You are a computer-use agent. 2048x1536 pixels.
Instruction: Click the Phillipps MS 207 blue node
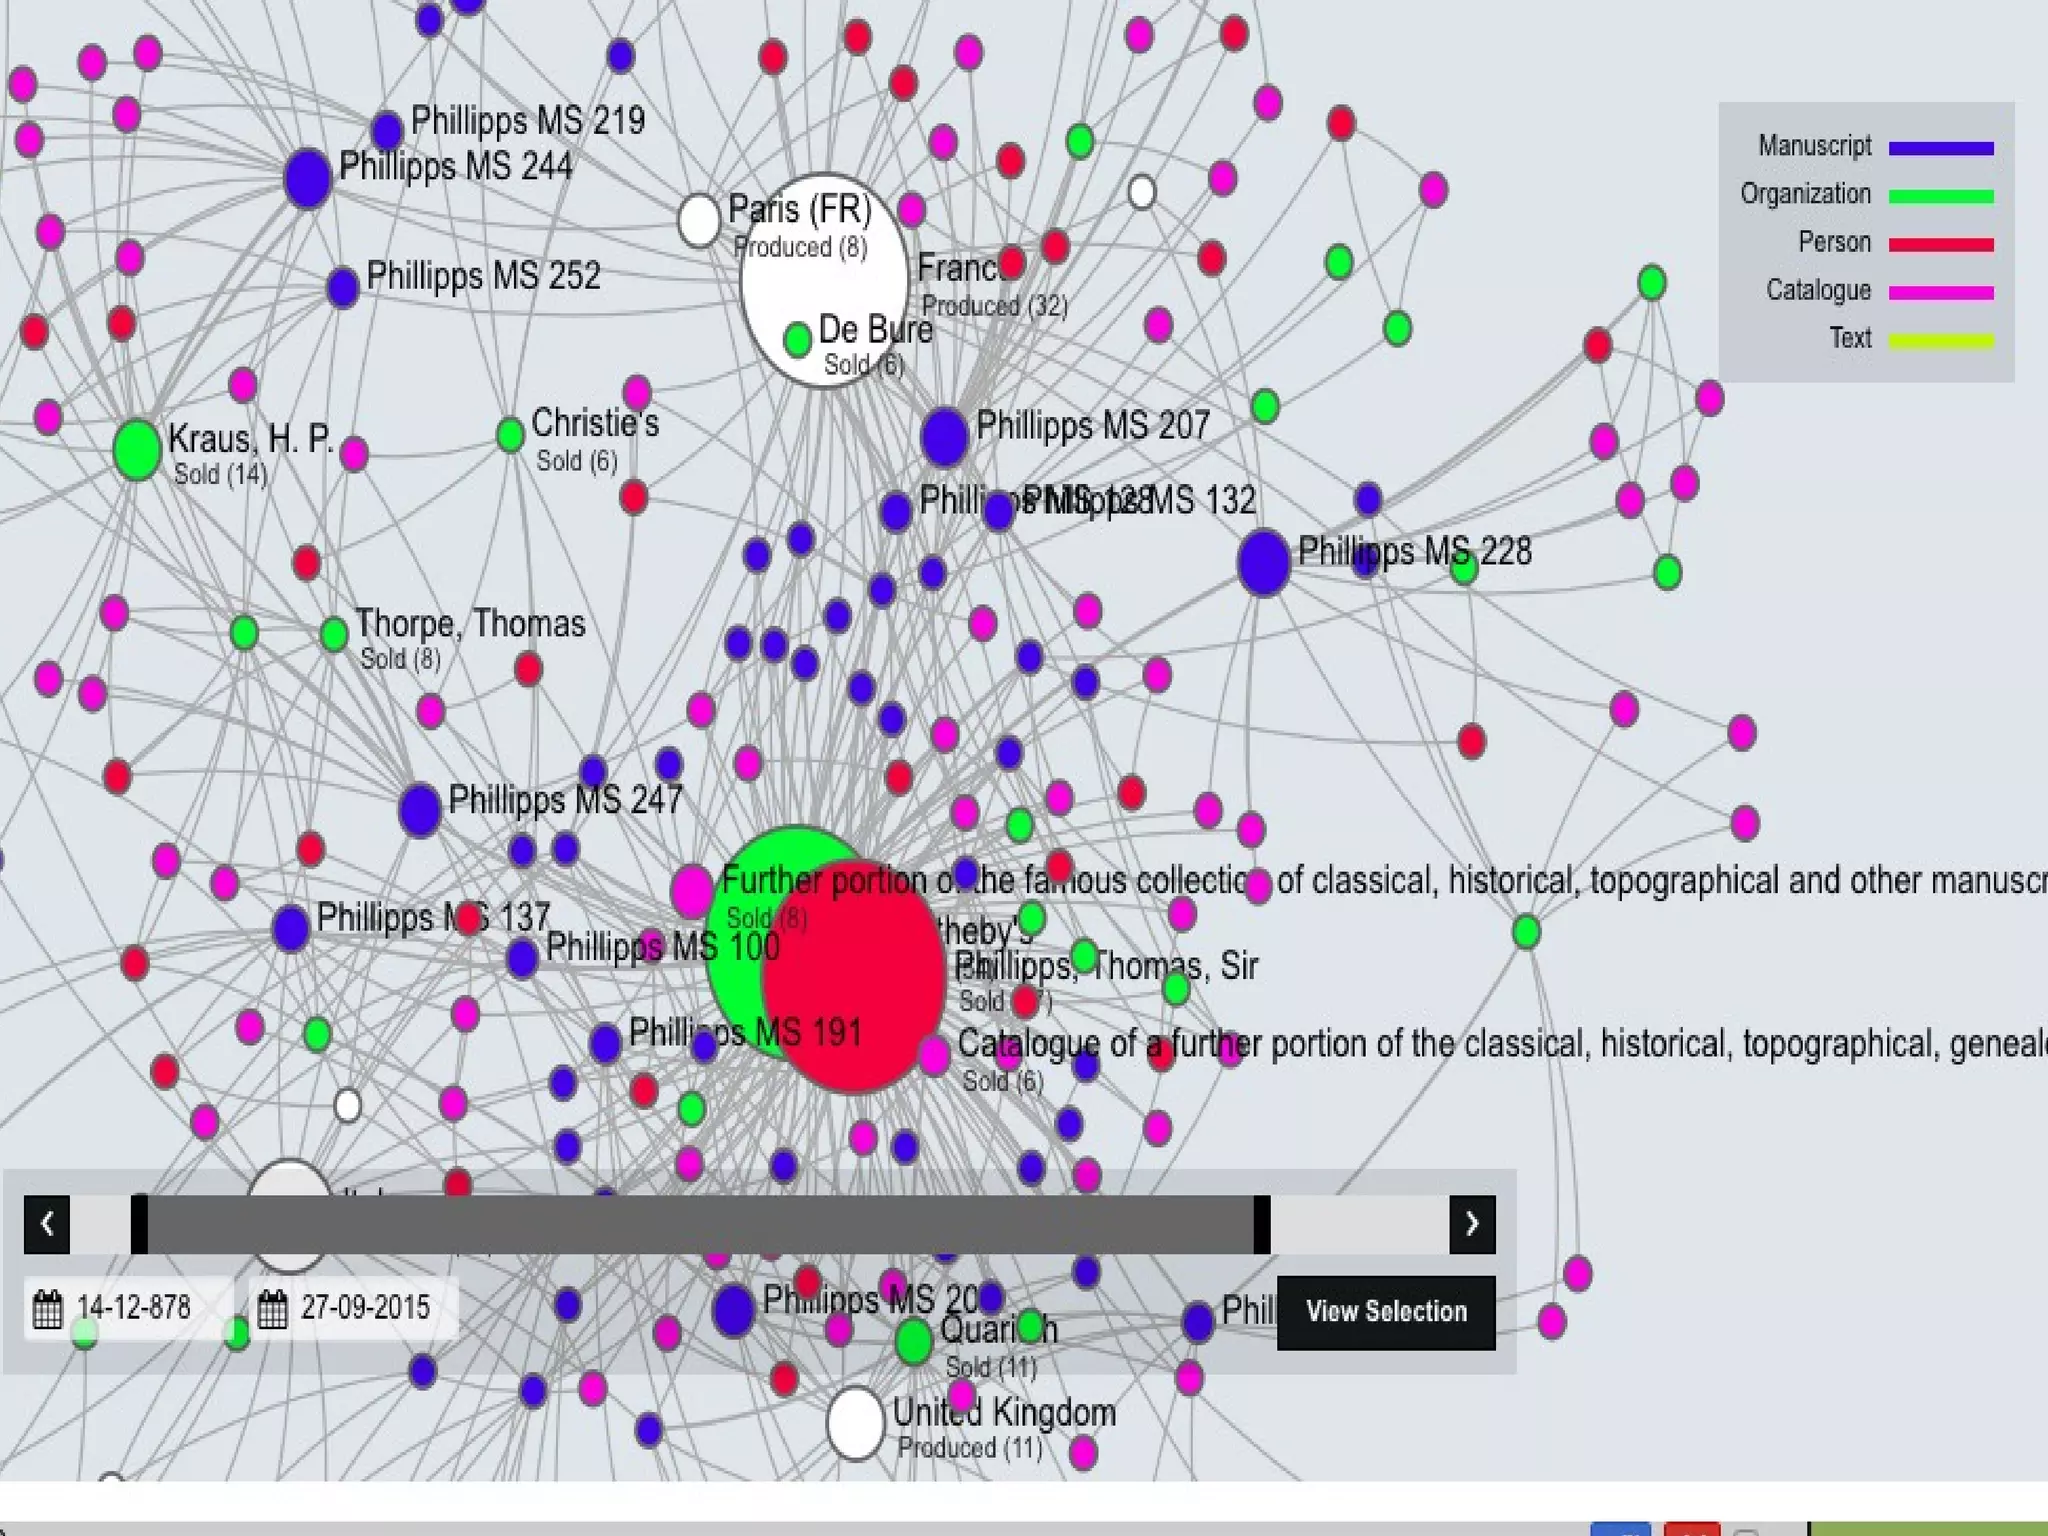click(944, 436)
